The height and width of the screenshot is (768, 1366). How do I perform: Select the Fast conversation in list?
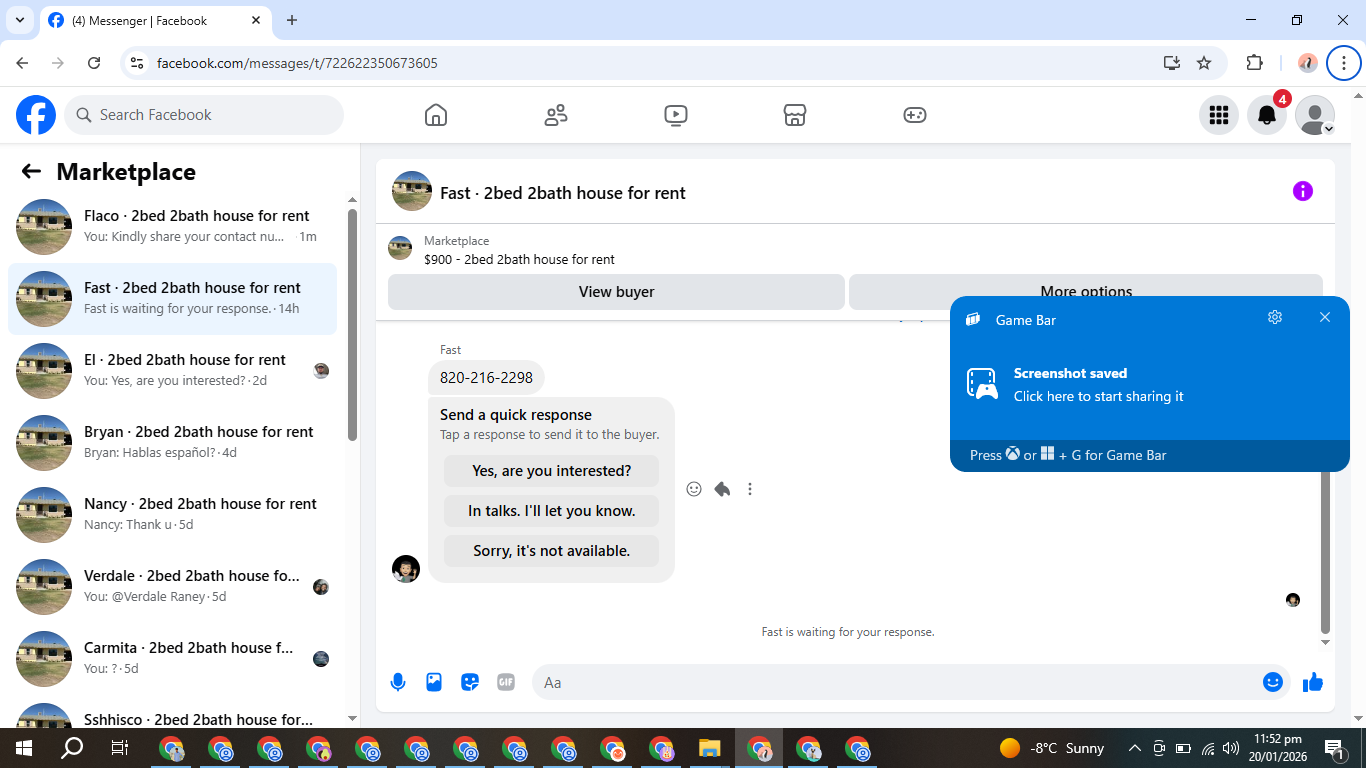pyautogui.click(x=172, y=299)
